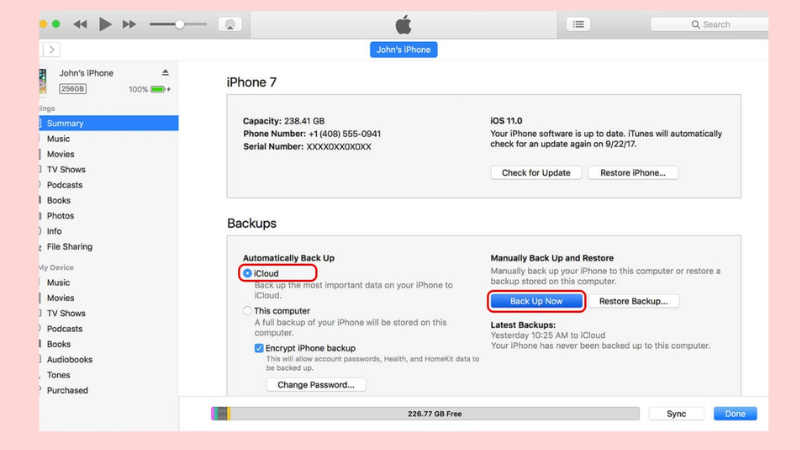
Task: Navigate forward with the chevron arrow
Action: (52, 49)
